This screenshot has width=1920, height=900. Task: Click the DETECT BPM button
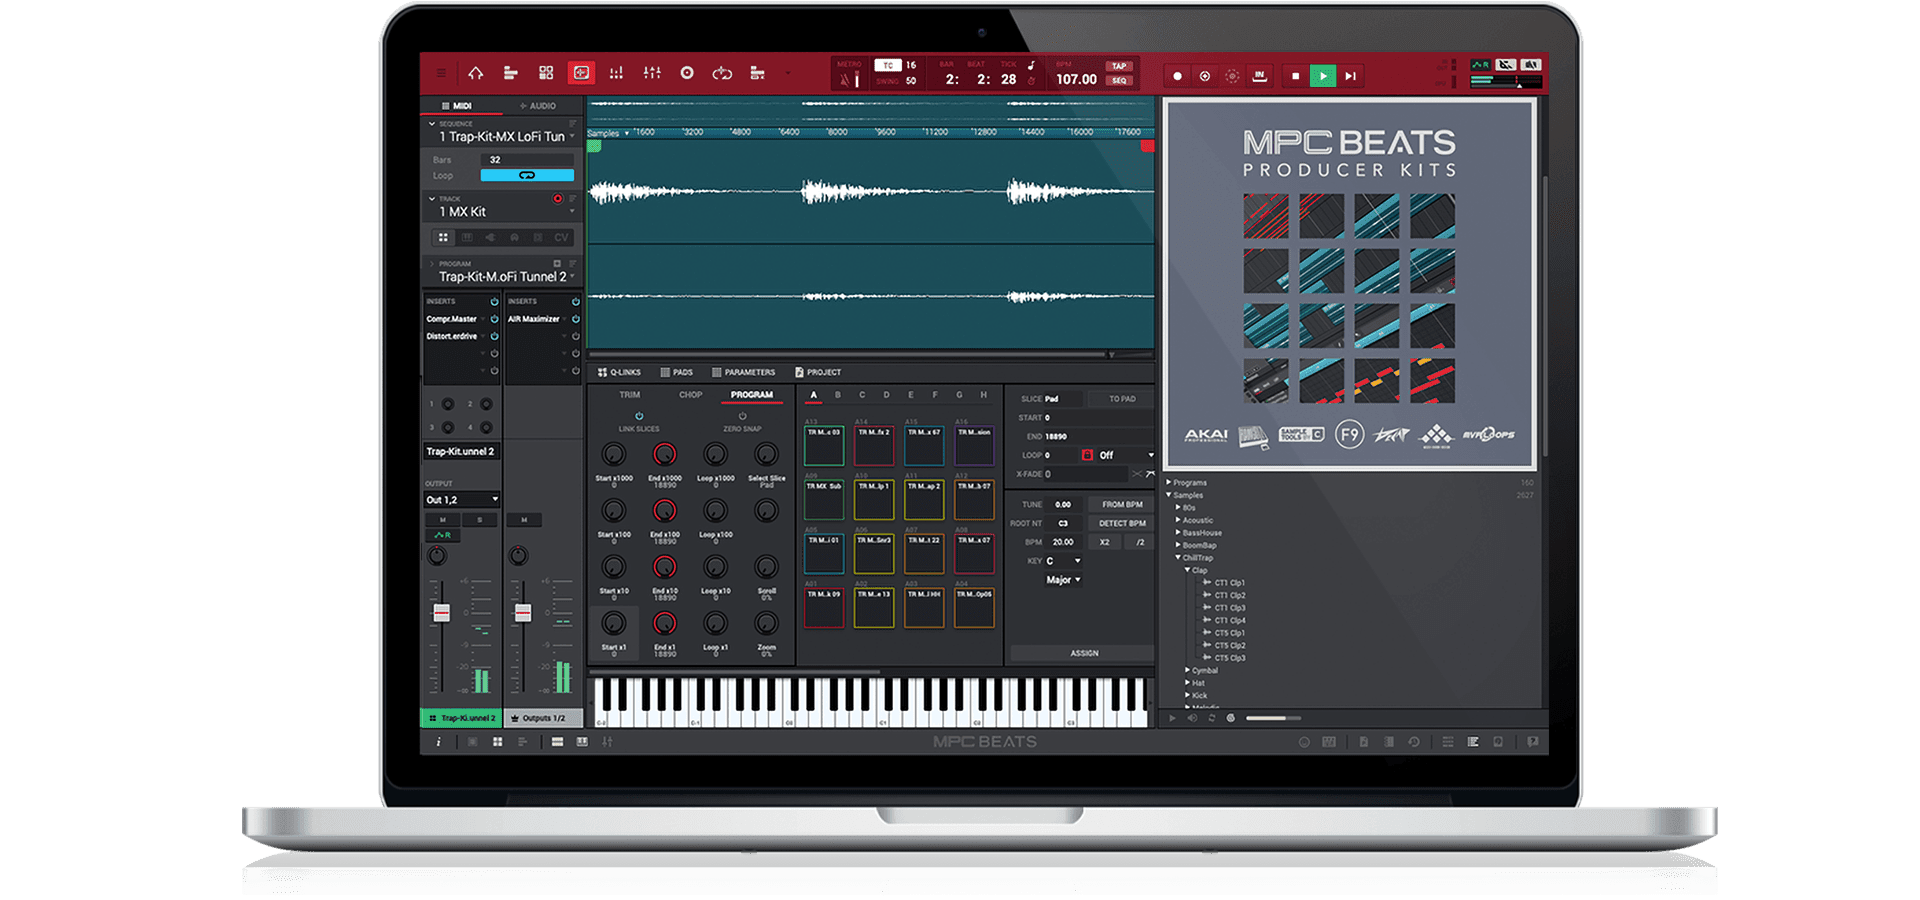(1121, 523)
